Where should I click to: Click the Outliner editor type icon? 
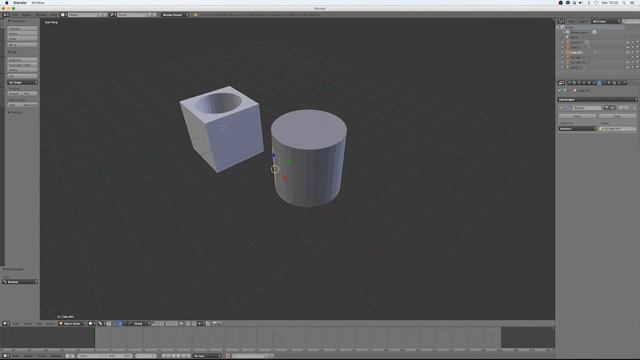coord(561,21)
